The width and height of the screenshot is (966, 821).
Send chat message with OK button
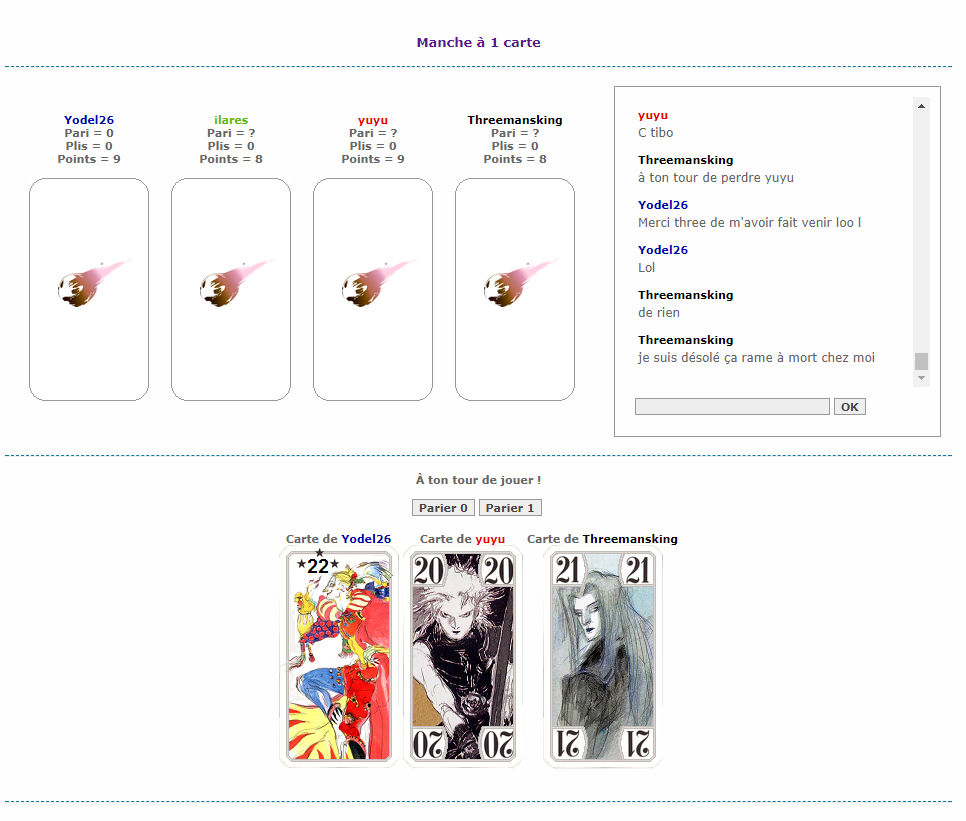[x=850, y=406]
